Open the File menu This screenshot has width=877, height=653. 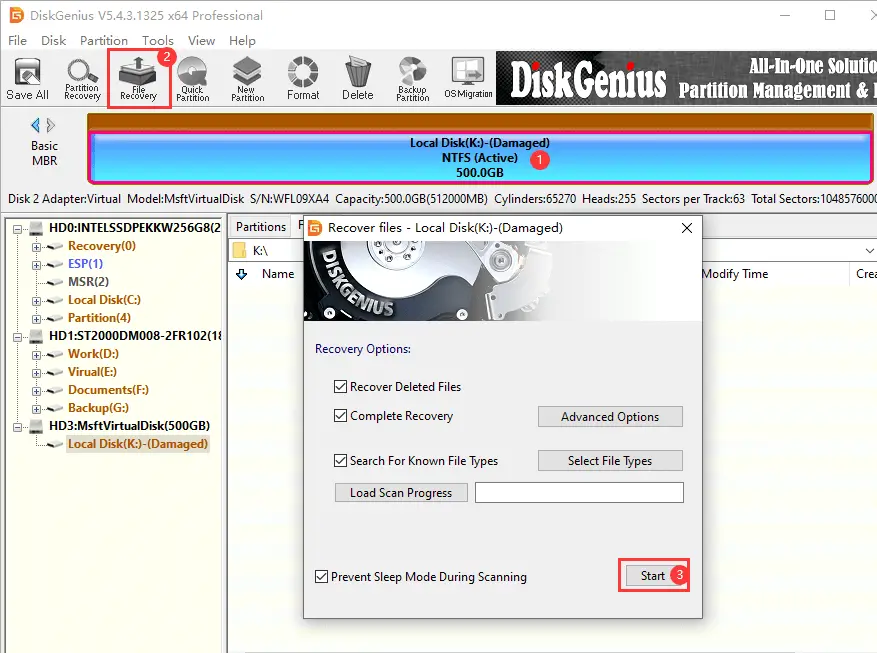[x=17, y=41]
